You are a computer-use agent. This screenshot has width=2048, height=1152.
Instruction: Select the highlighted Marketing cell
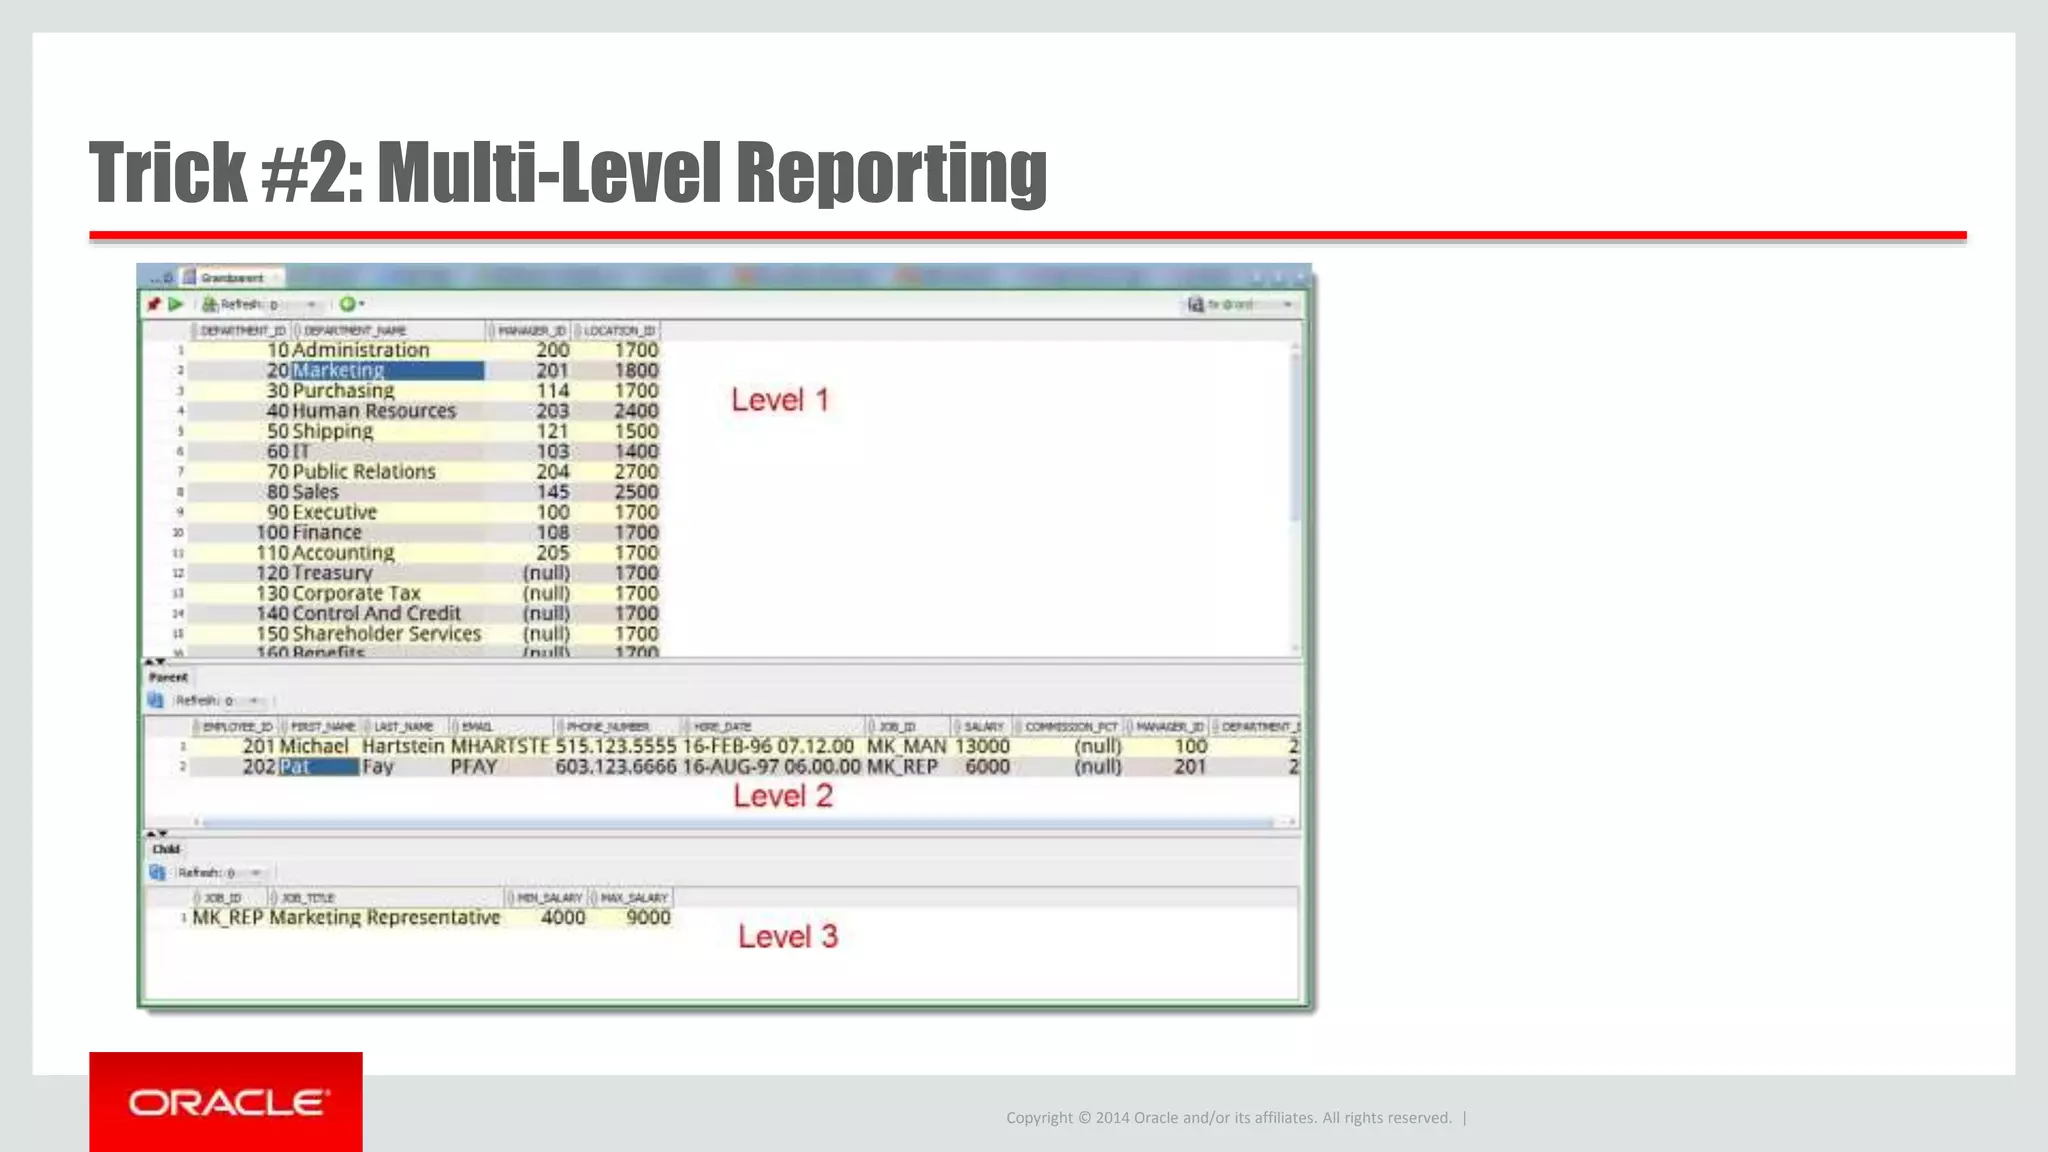coord(387,370)
